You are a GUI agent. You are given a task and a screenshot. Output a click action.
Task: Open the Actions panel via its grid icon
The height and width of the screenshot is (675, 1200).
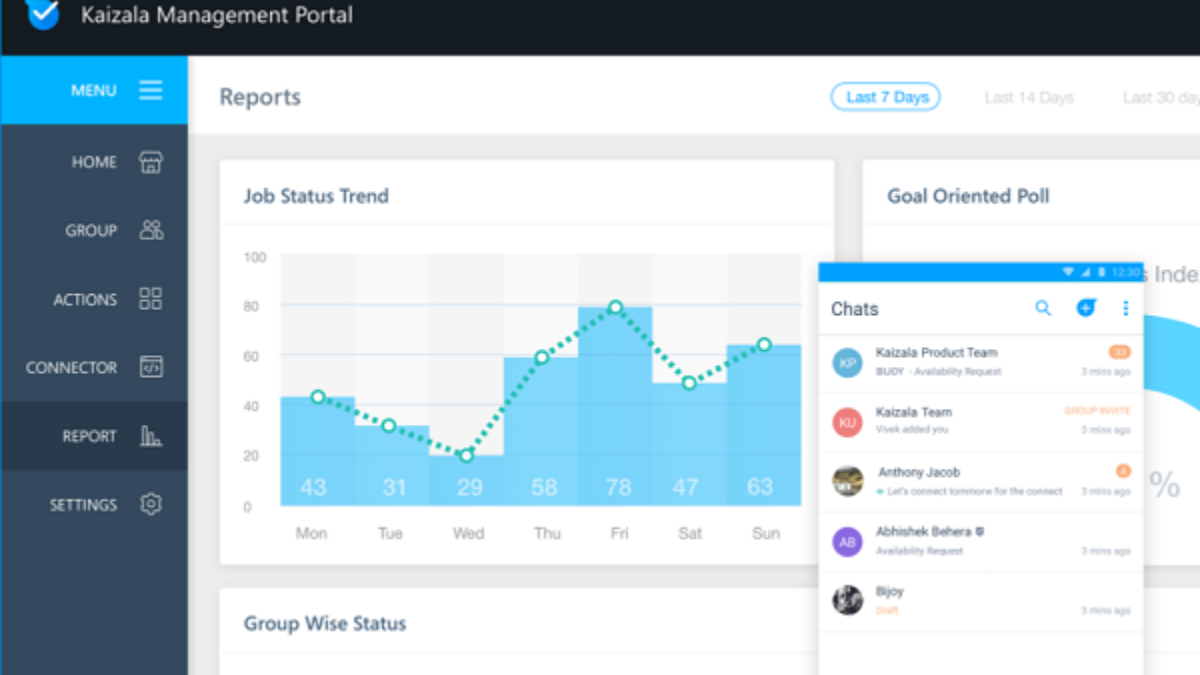[x=150, y=298]
